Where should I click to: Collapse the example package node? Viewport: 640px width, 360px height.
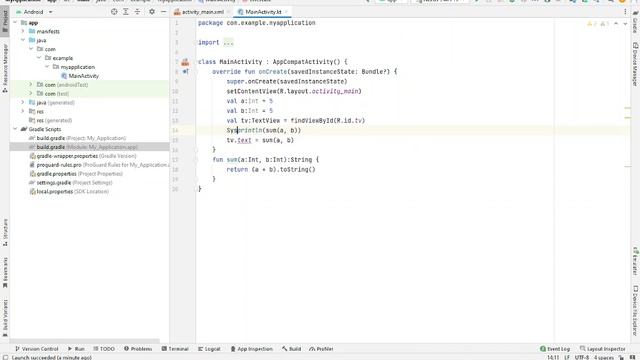(39, 58)
